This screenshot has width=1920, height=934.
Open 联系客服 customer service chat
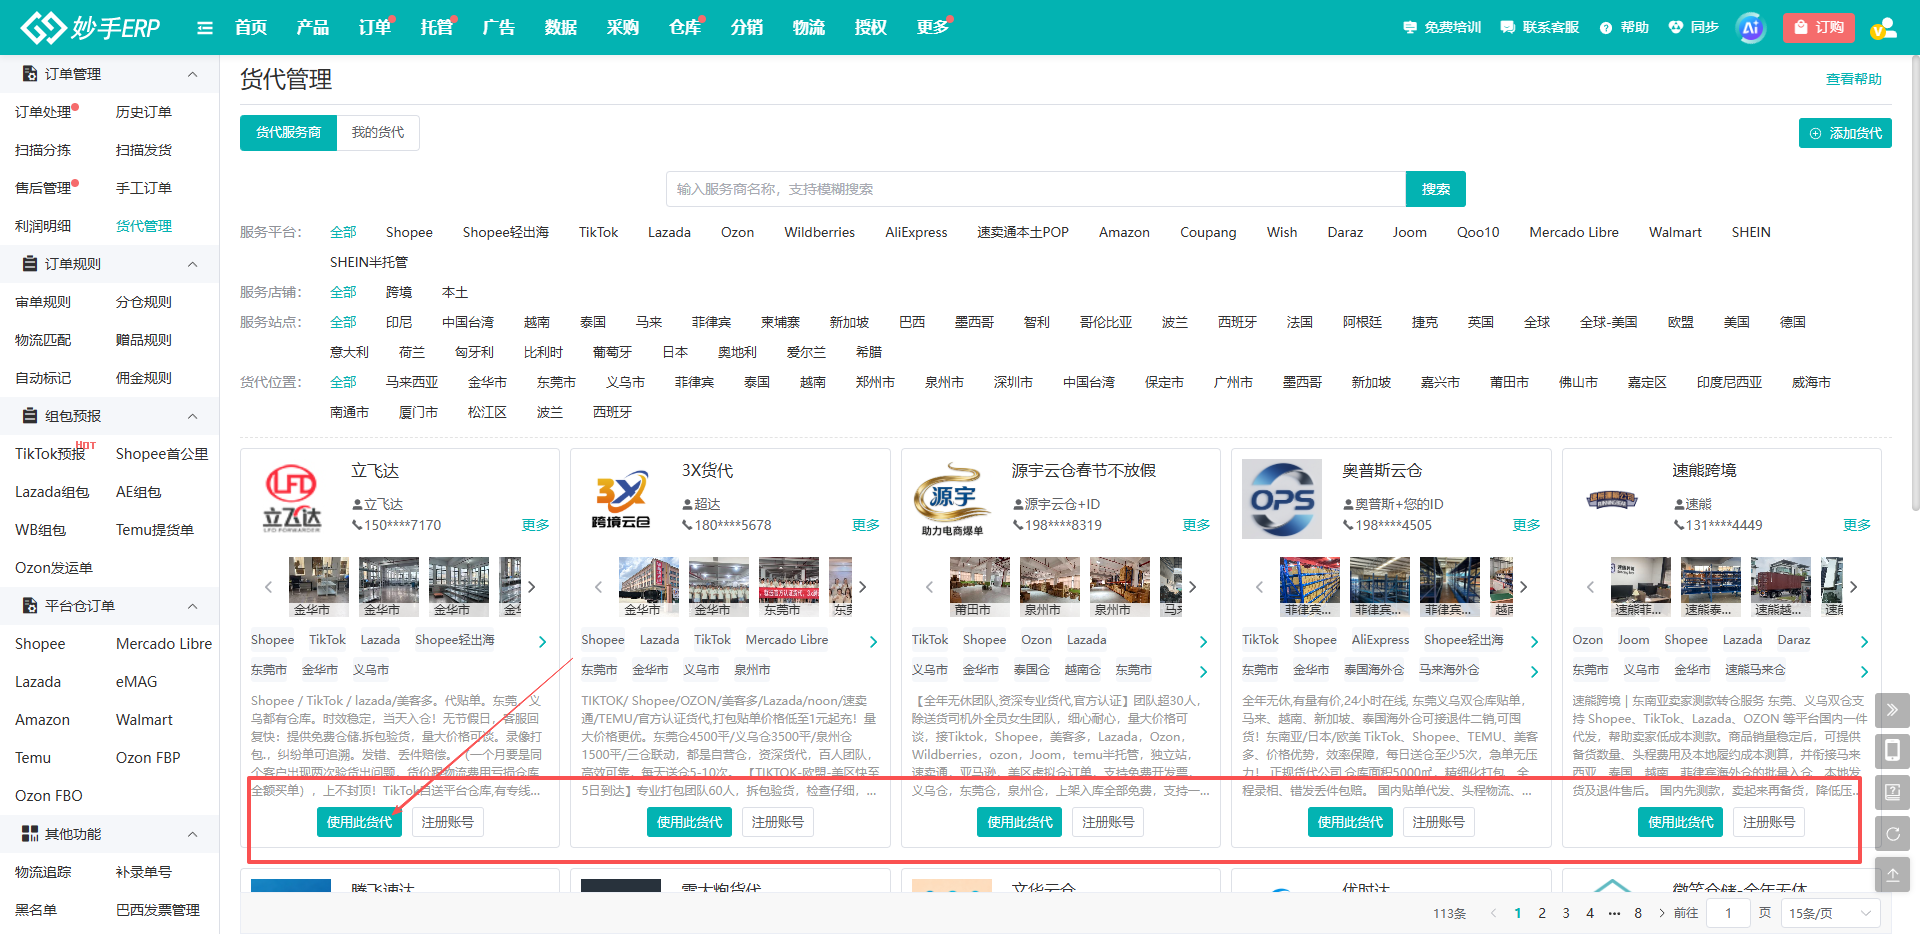click(x=1540, y=28)
